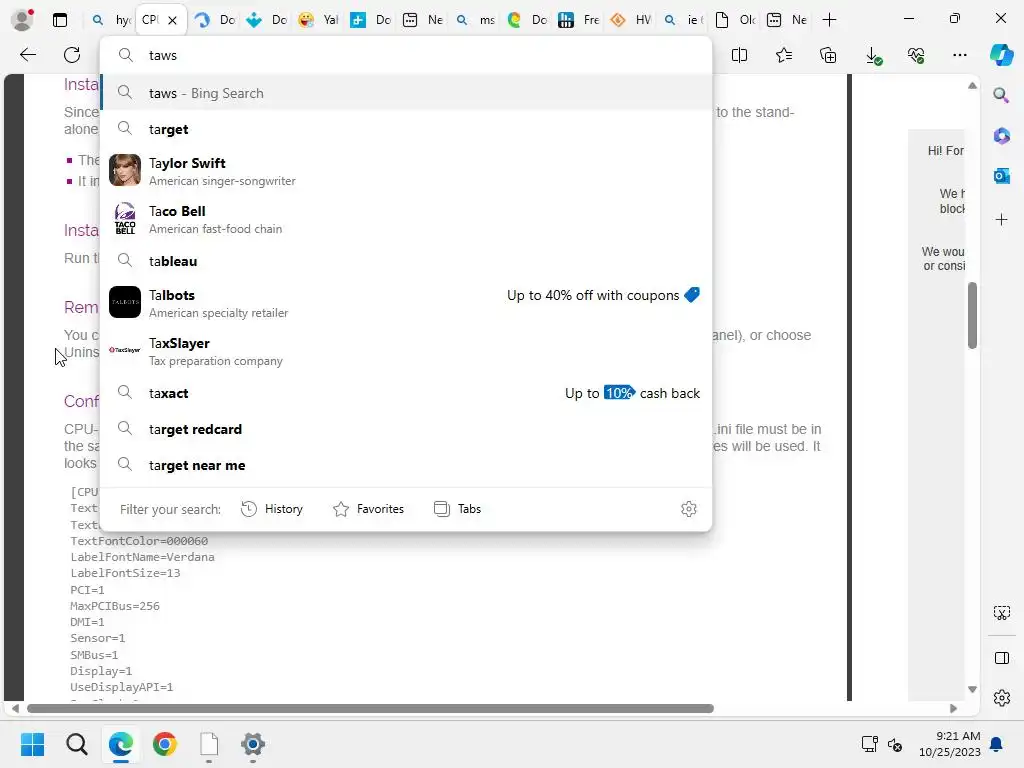1024x768 pixels.
Task: Click 'UseDisplayAPI=1' line
Action: pyautogui.click(x=121, y=687)
